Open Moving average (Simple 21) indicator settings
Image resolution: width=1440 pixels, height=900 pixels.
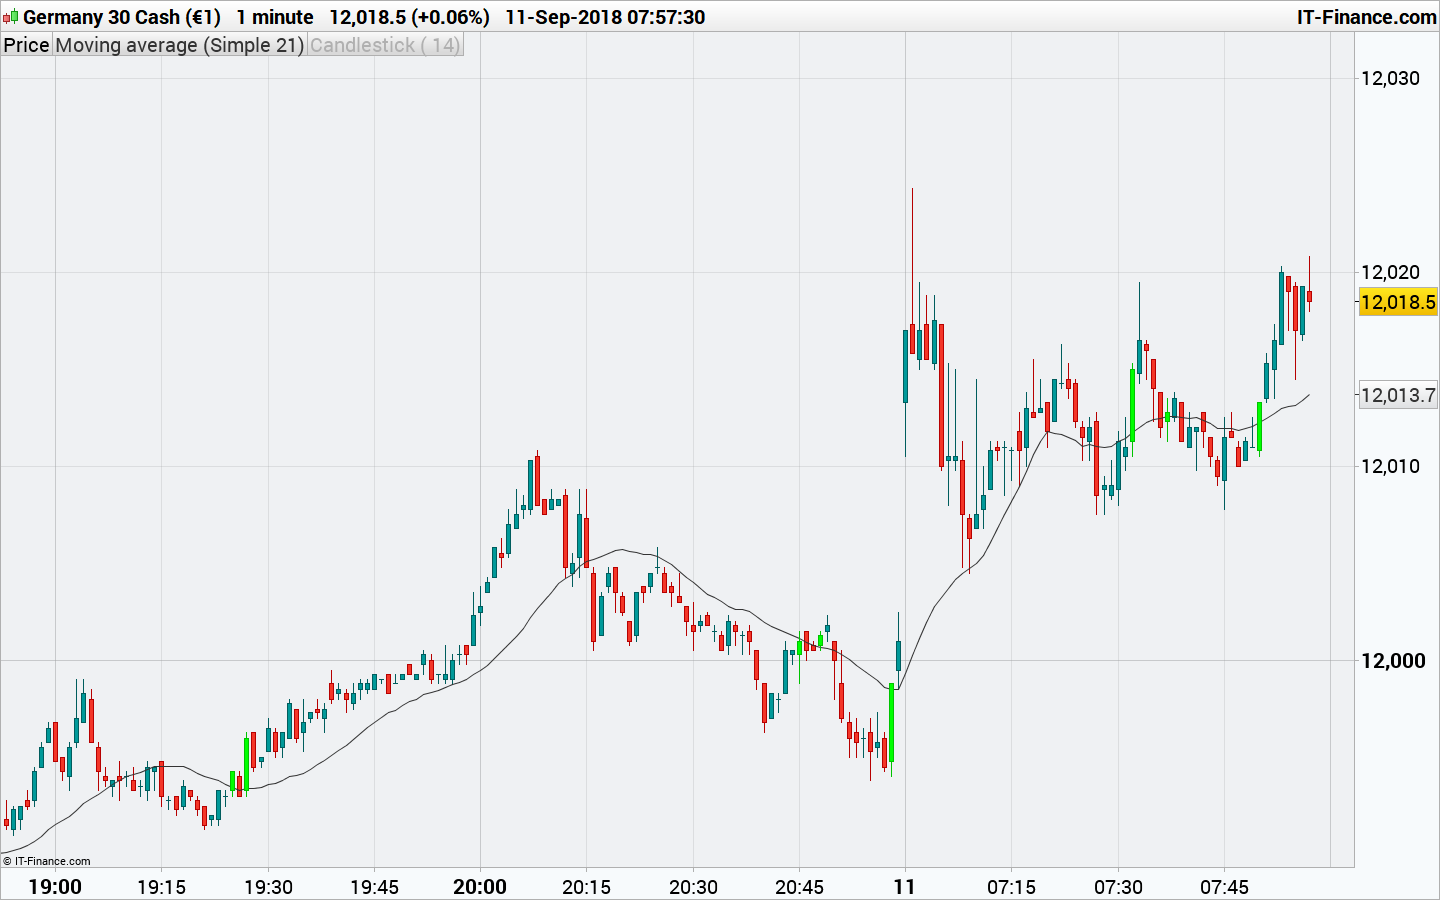[x=180, y=45]
